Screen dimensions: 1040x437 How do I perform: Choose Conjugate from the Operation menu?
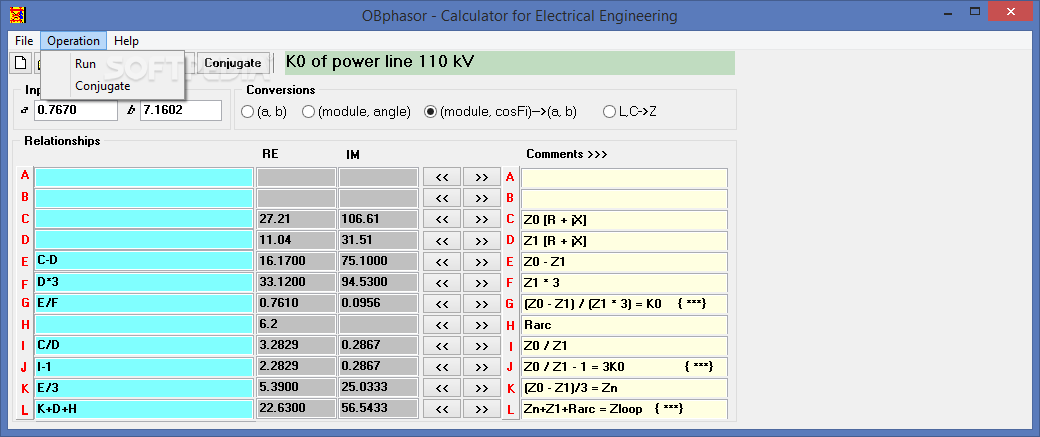(x=103, y=86)
